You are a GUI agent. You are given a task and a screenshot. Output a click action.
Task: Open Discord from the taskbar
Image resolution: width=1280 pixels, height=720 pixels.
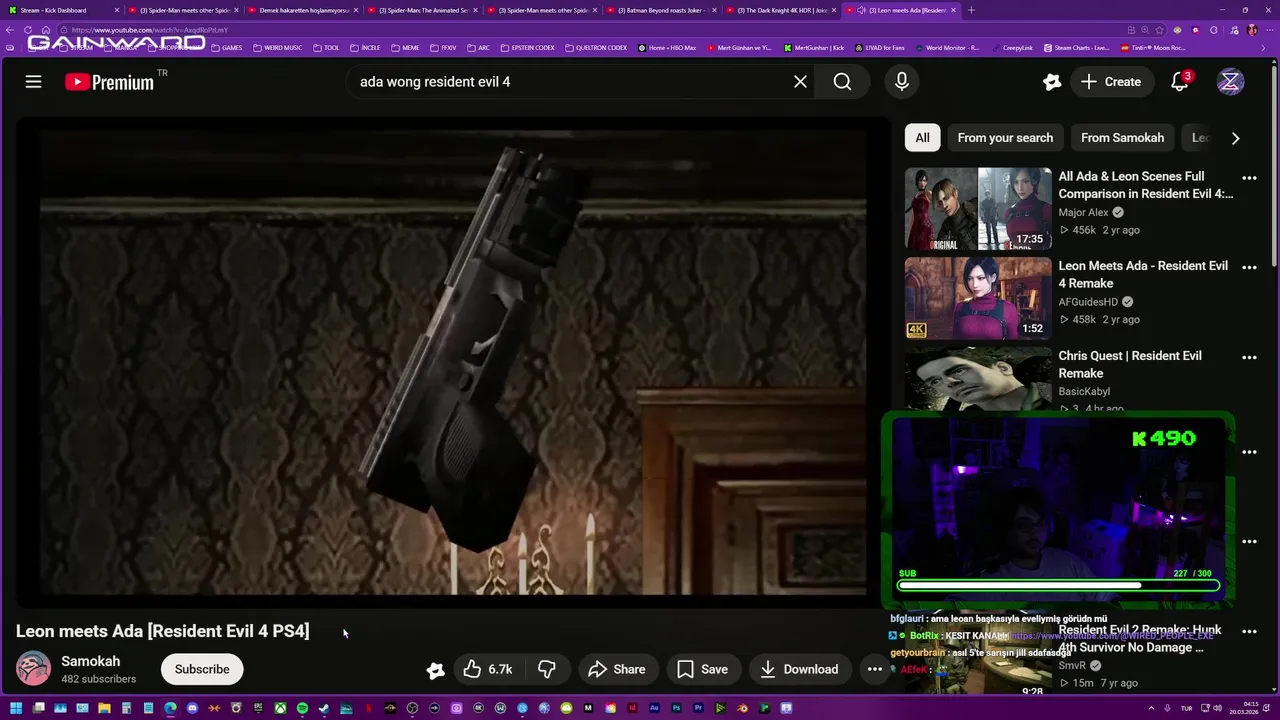pyautogui.click(x=192, y=709)
